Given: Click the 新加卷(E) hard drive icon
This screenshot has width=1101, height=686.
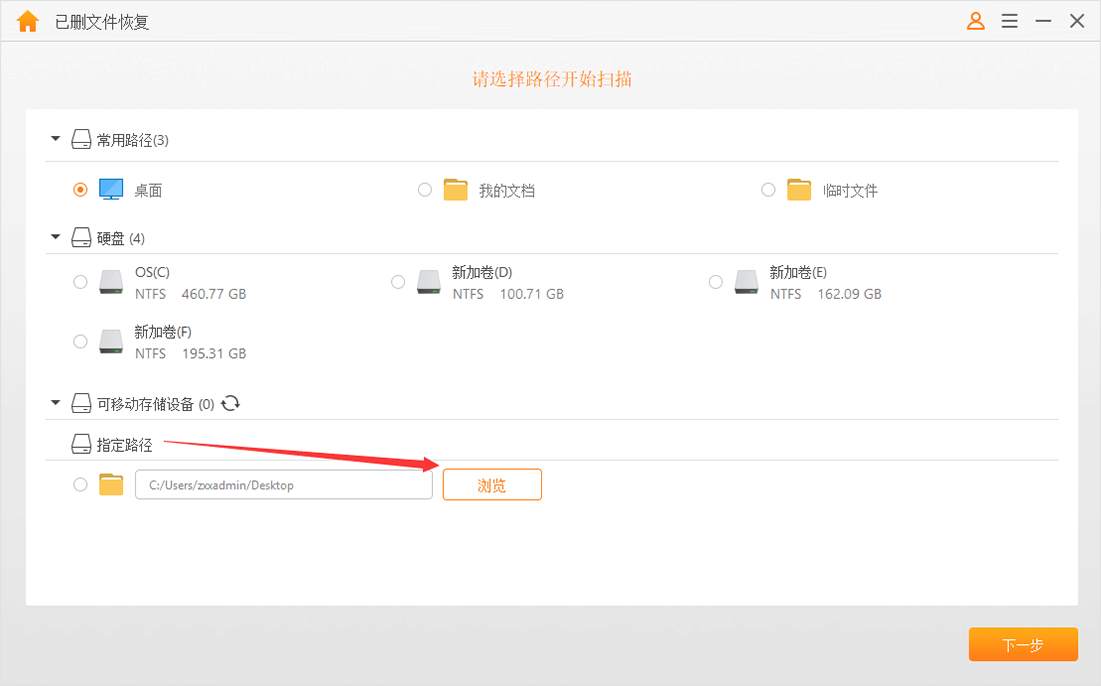Looking at the screenshot, I should [x=746, y=282].
